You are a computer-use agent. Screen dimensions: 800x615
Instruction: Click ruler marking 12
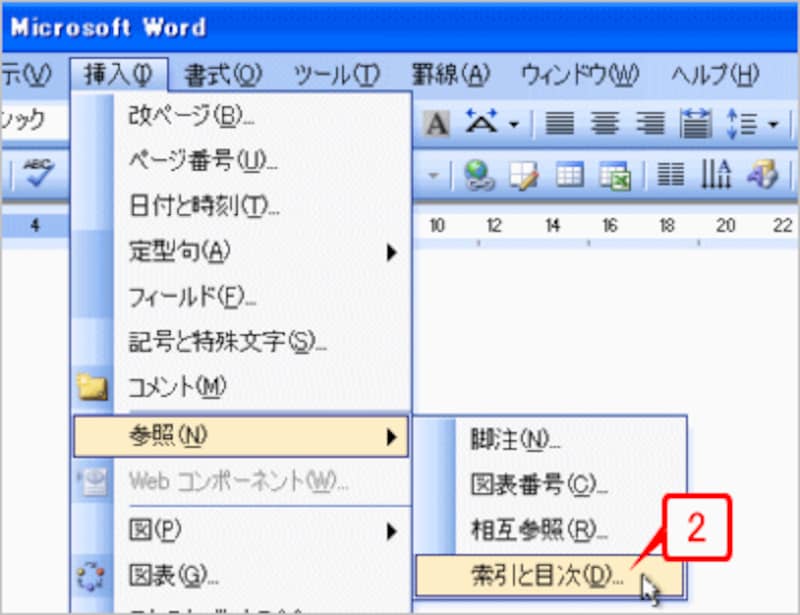[x=494, y=226]
